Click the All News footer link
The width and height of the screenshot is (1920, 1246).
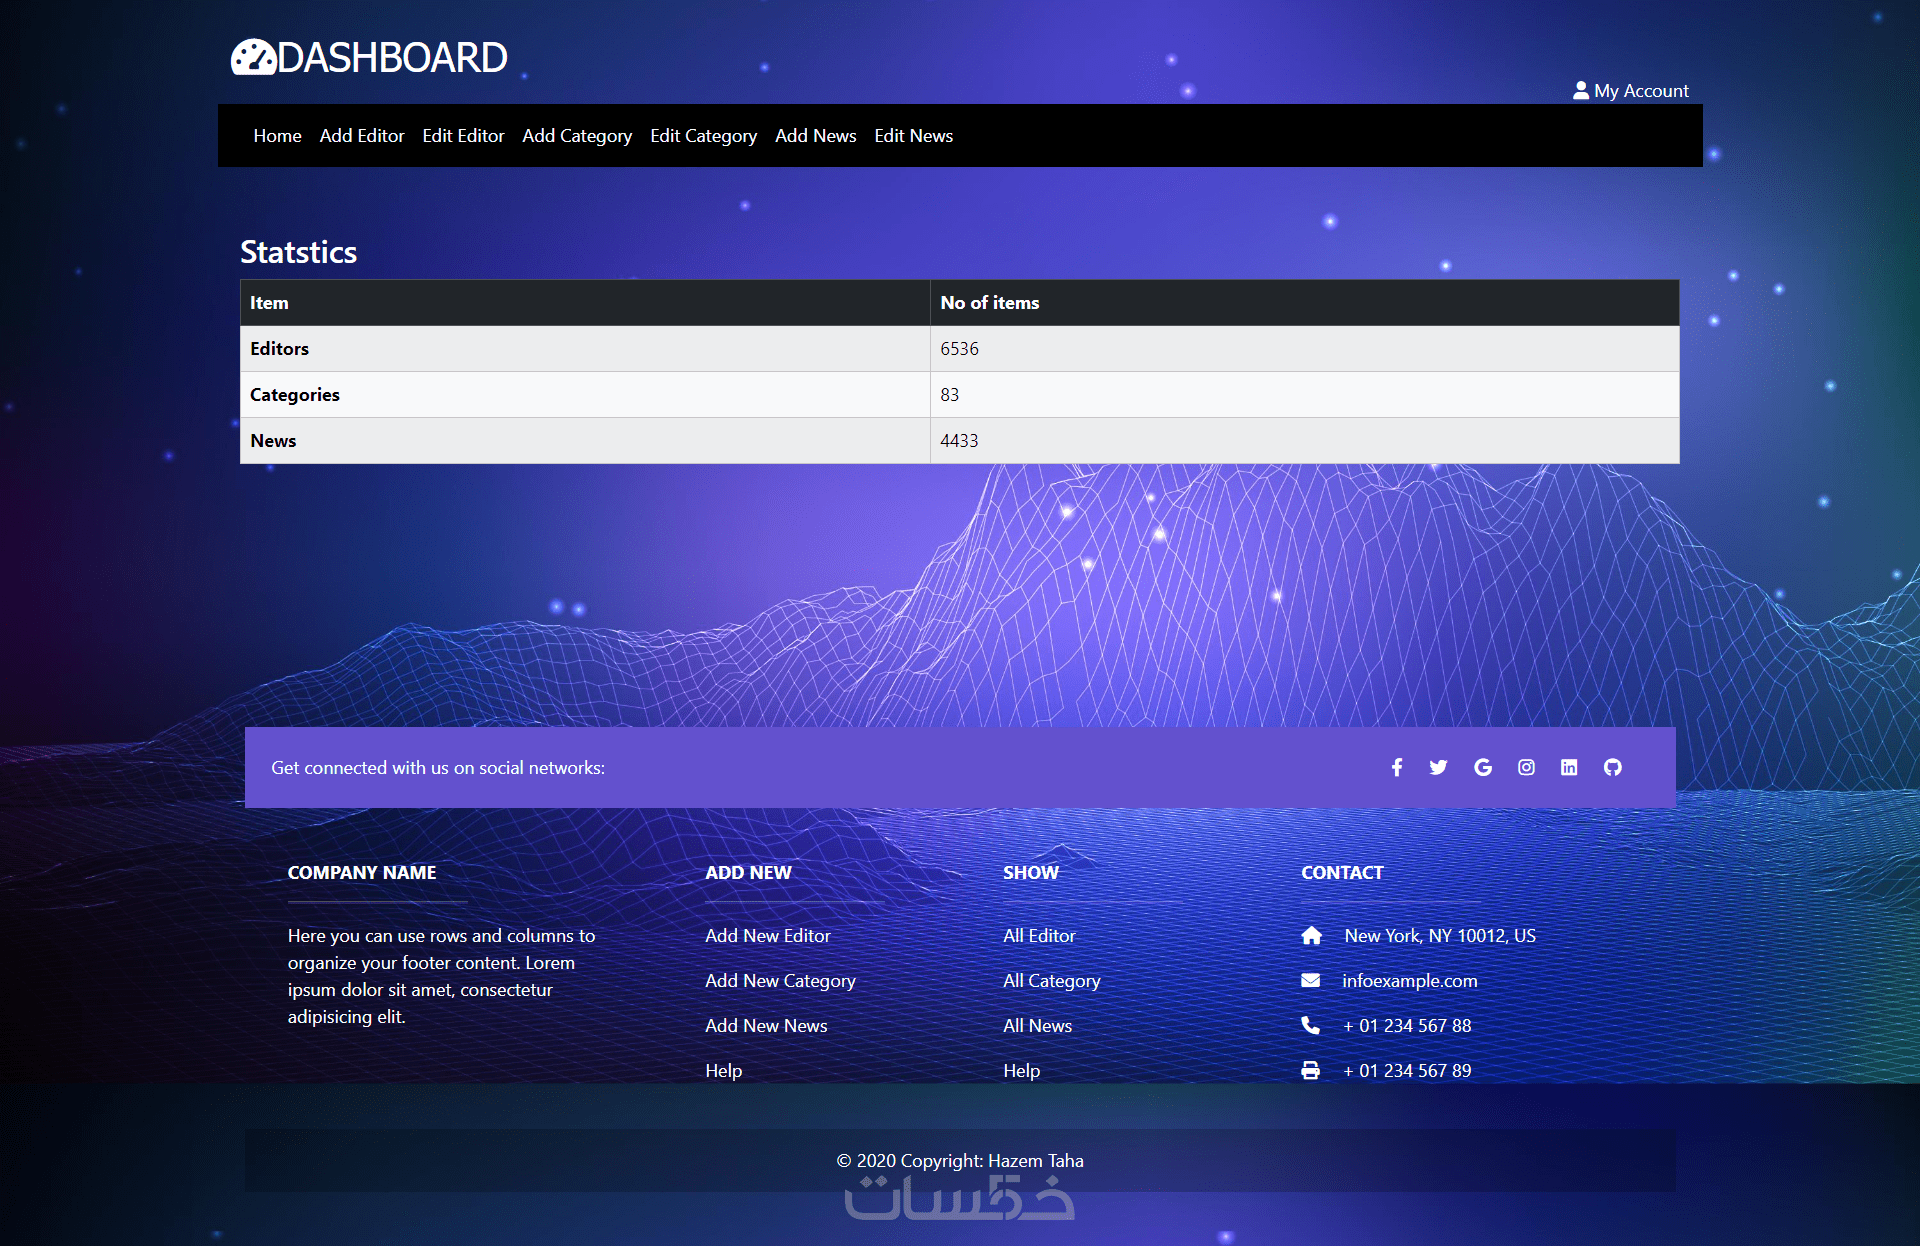coord(1037,1025)
